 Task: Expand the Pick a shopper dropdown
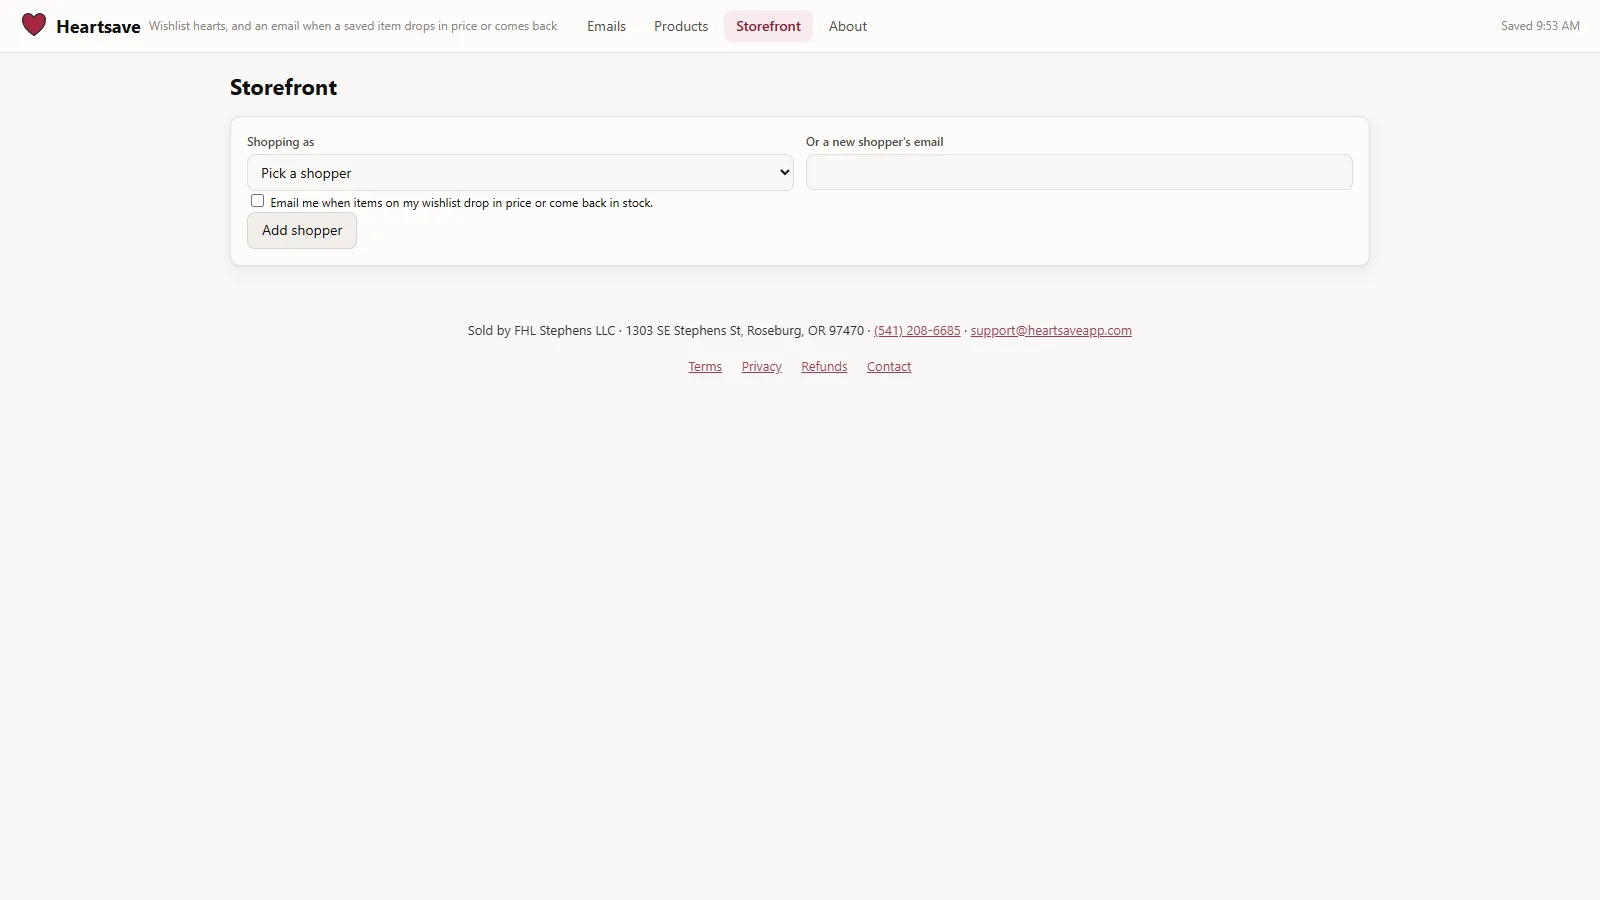point(520,172)
